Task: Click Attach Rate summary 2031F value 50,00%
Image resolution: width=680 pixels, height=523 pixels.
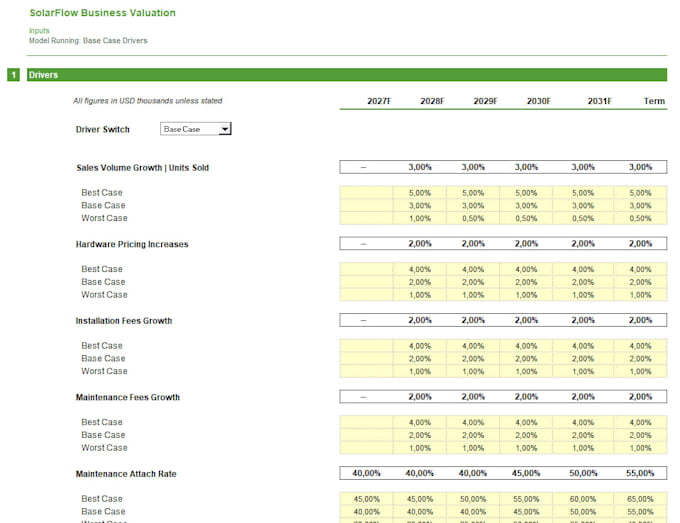Action: (583, 473)
